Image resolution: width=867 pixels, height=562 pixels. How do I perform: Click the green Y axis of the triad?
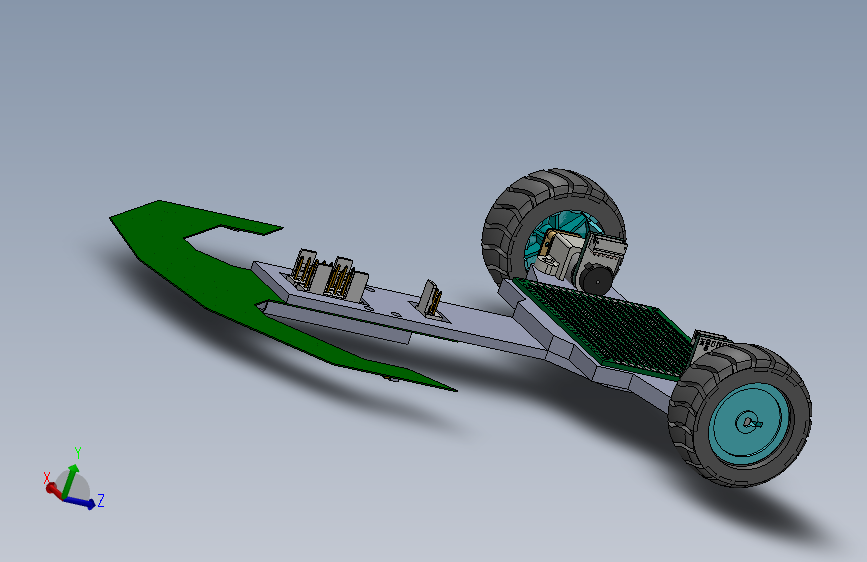point(70,481)
